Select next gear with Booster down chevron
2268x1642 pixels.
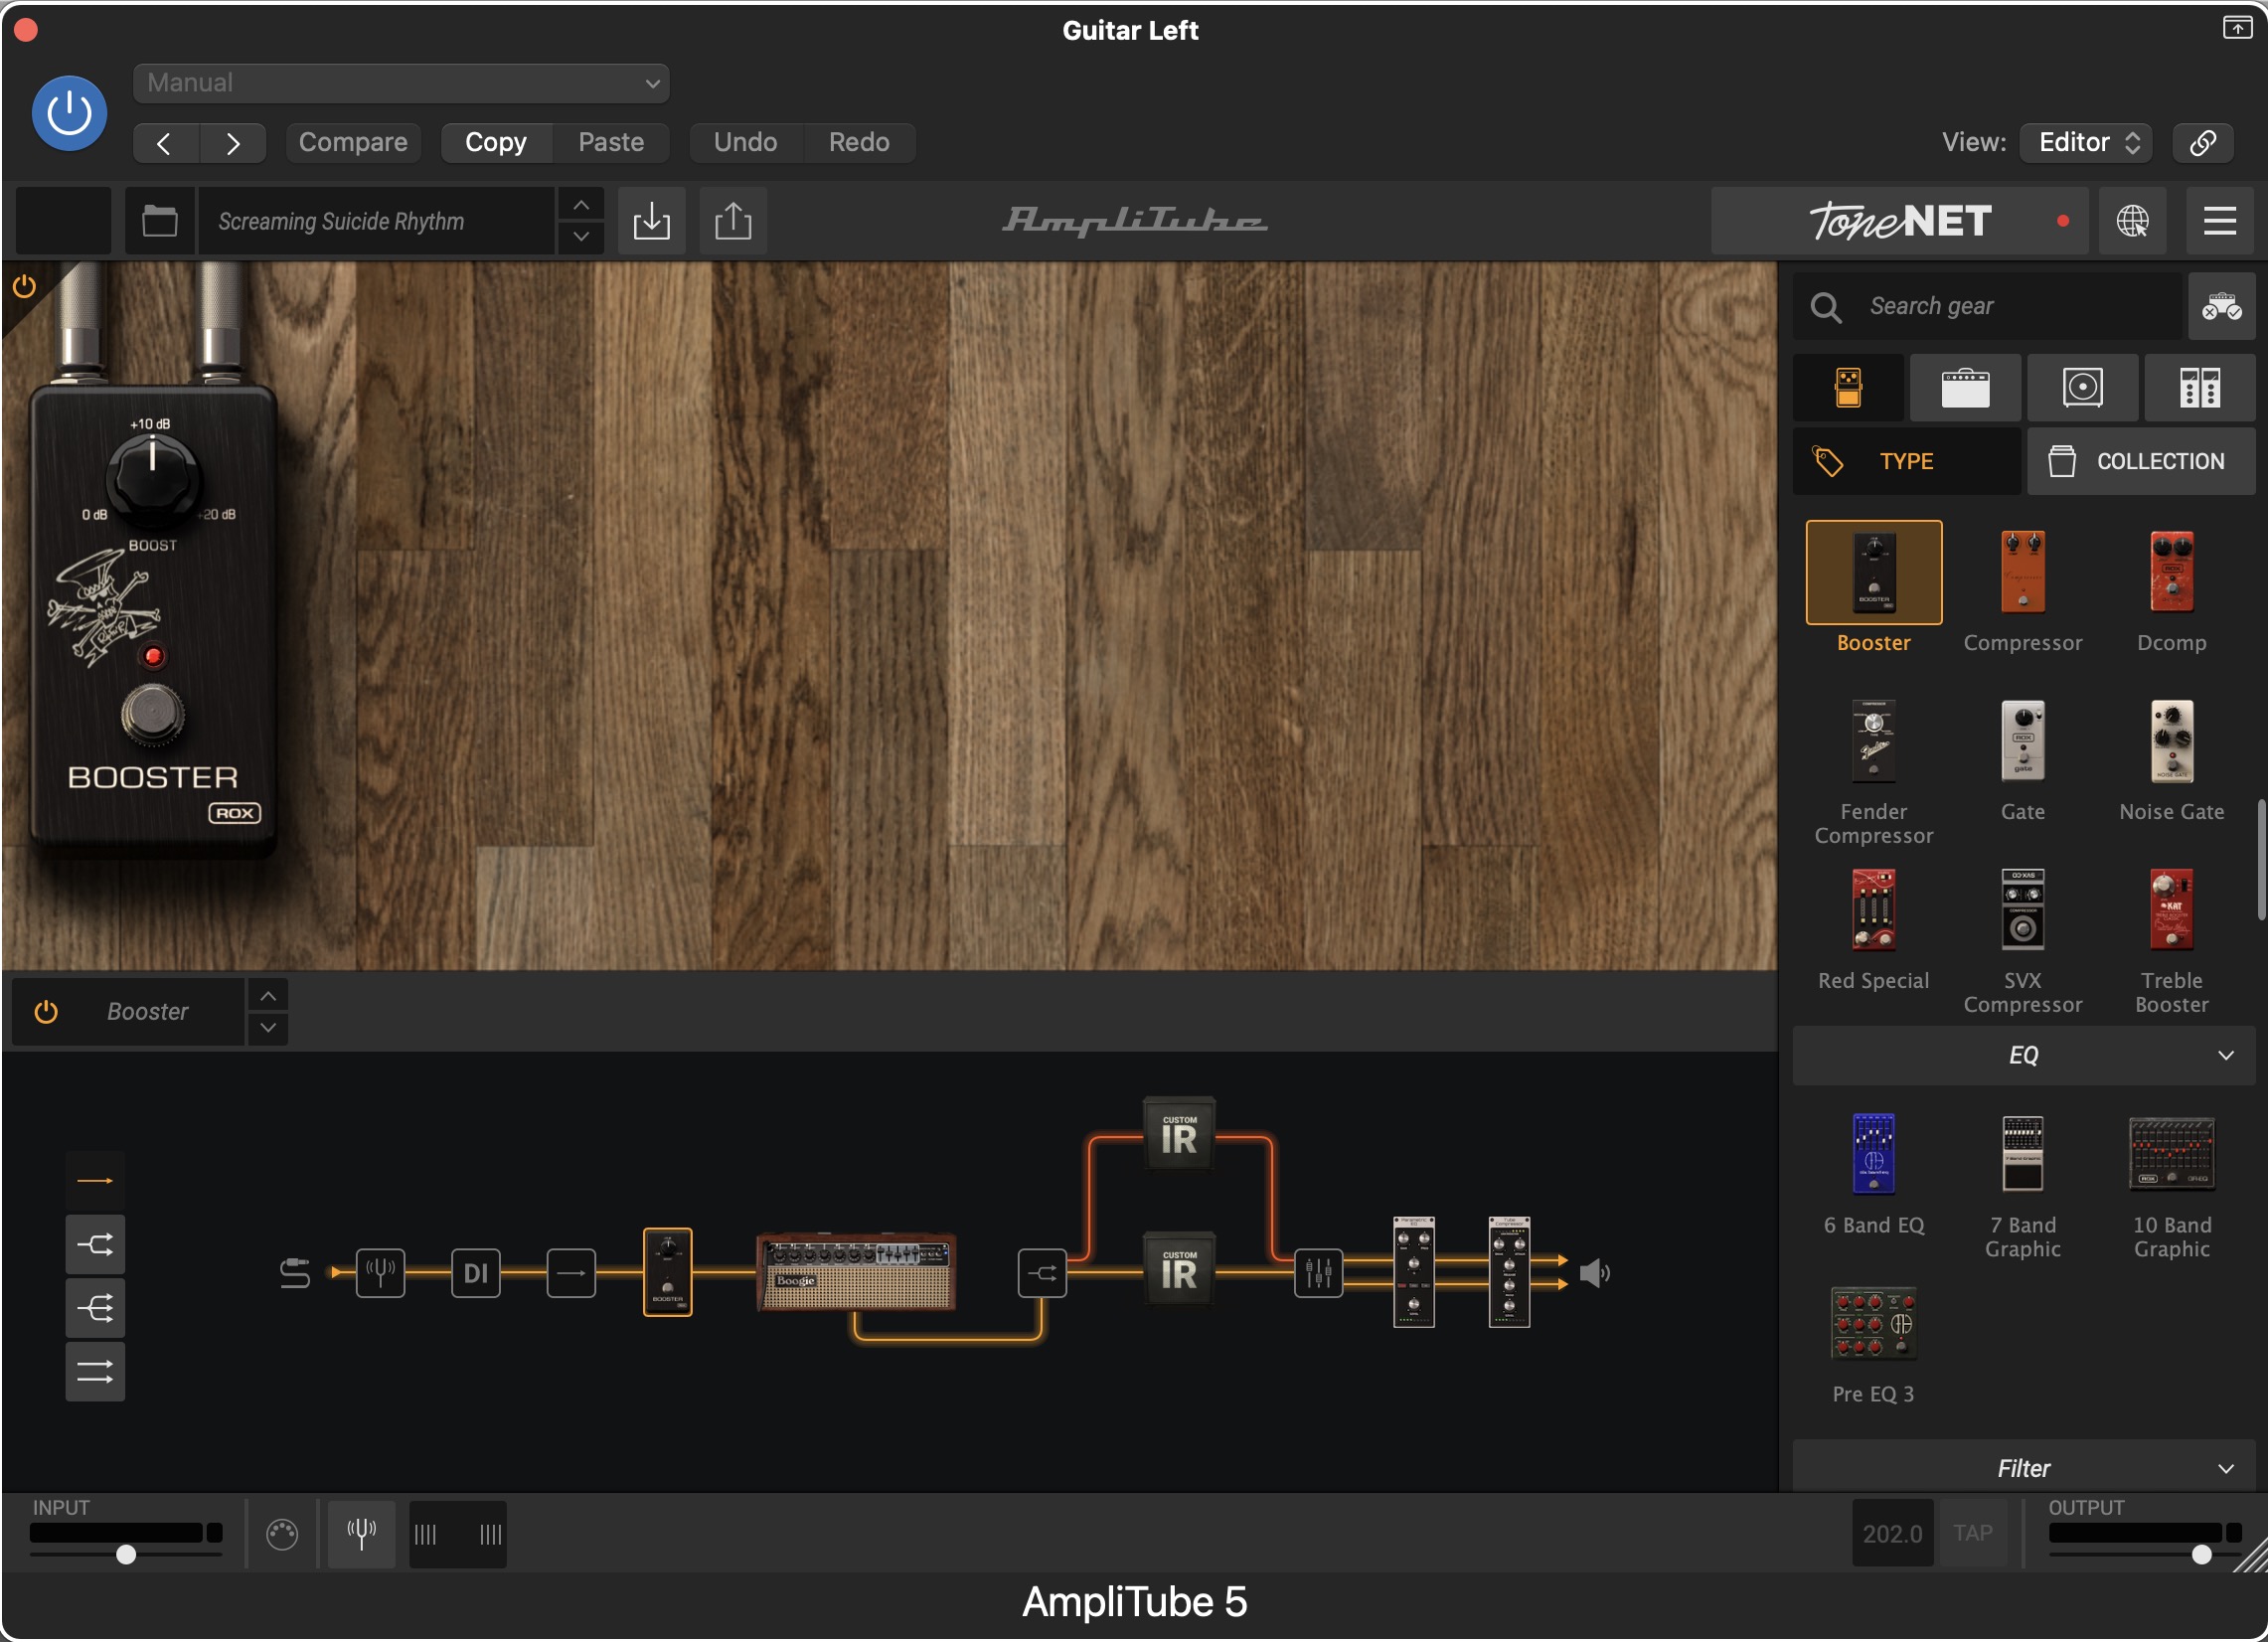click(268, 1029)
